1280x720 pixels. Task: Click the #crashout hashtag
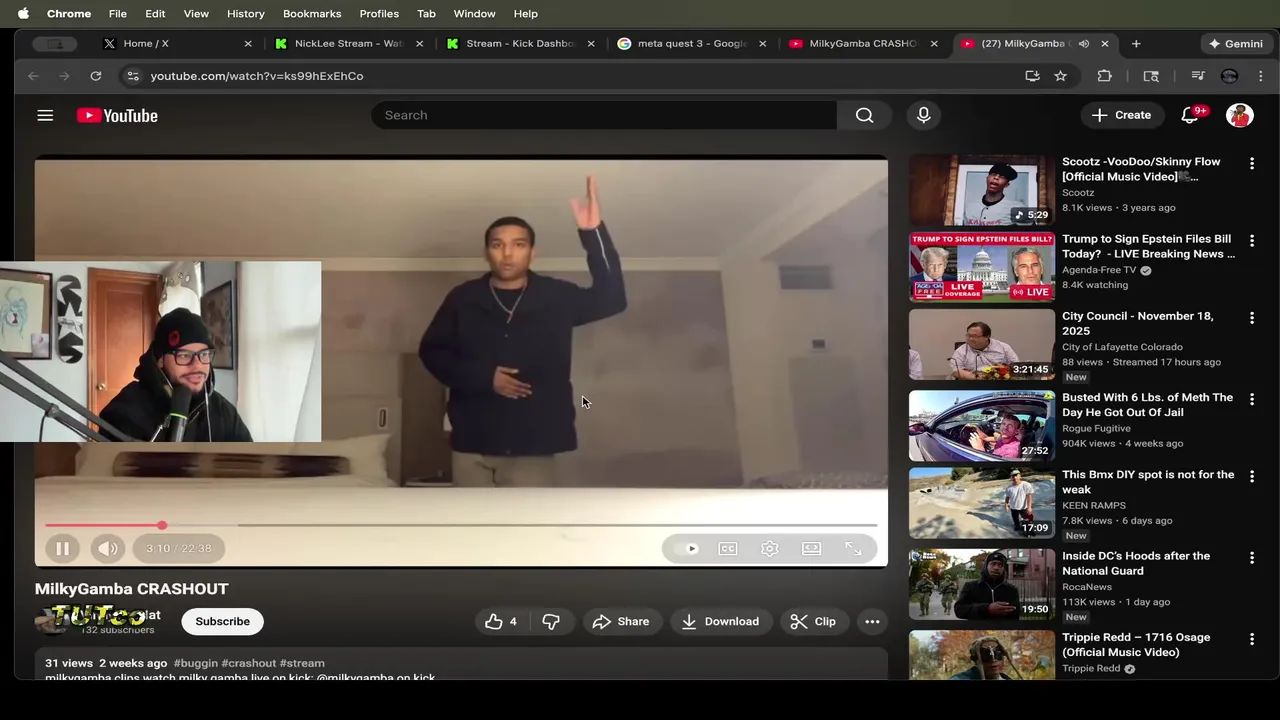point(248,663)
